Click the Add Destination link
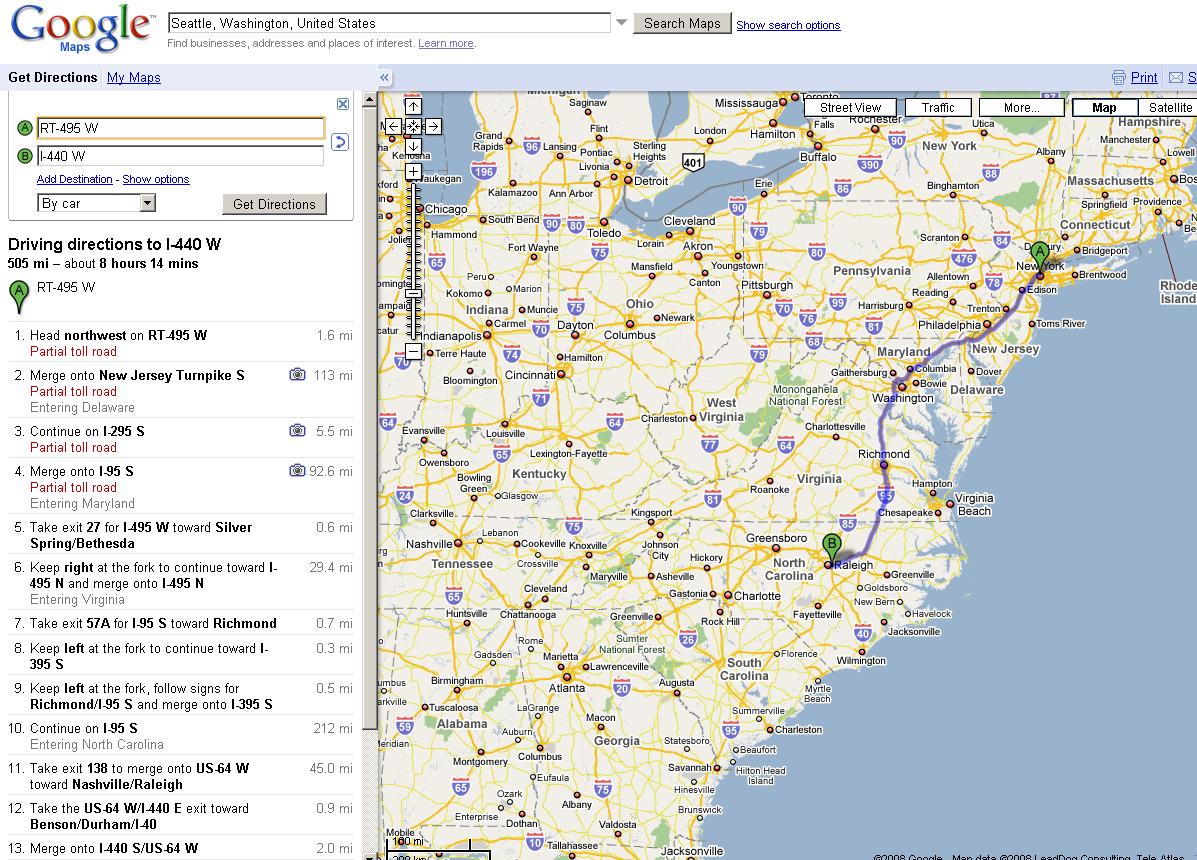The image size is (1197, 860). (75, 180)
